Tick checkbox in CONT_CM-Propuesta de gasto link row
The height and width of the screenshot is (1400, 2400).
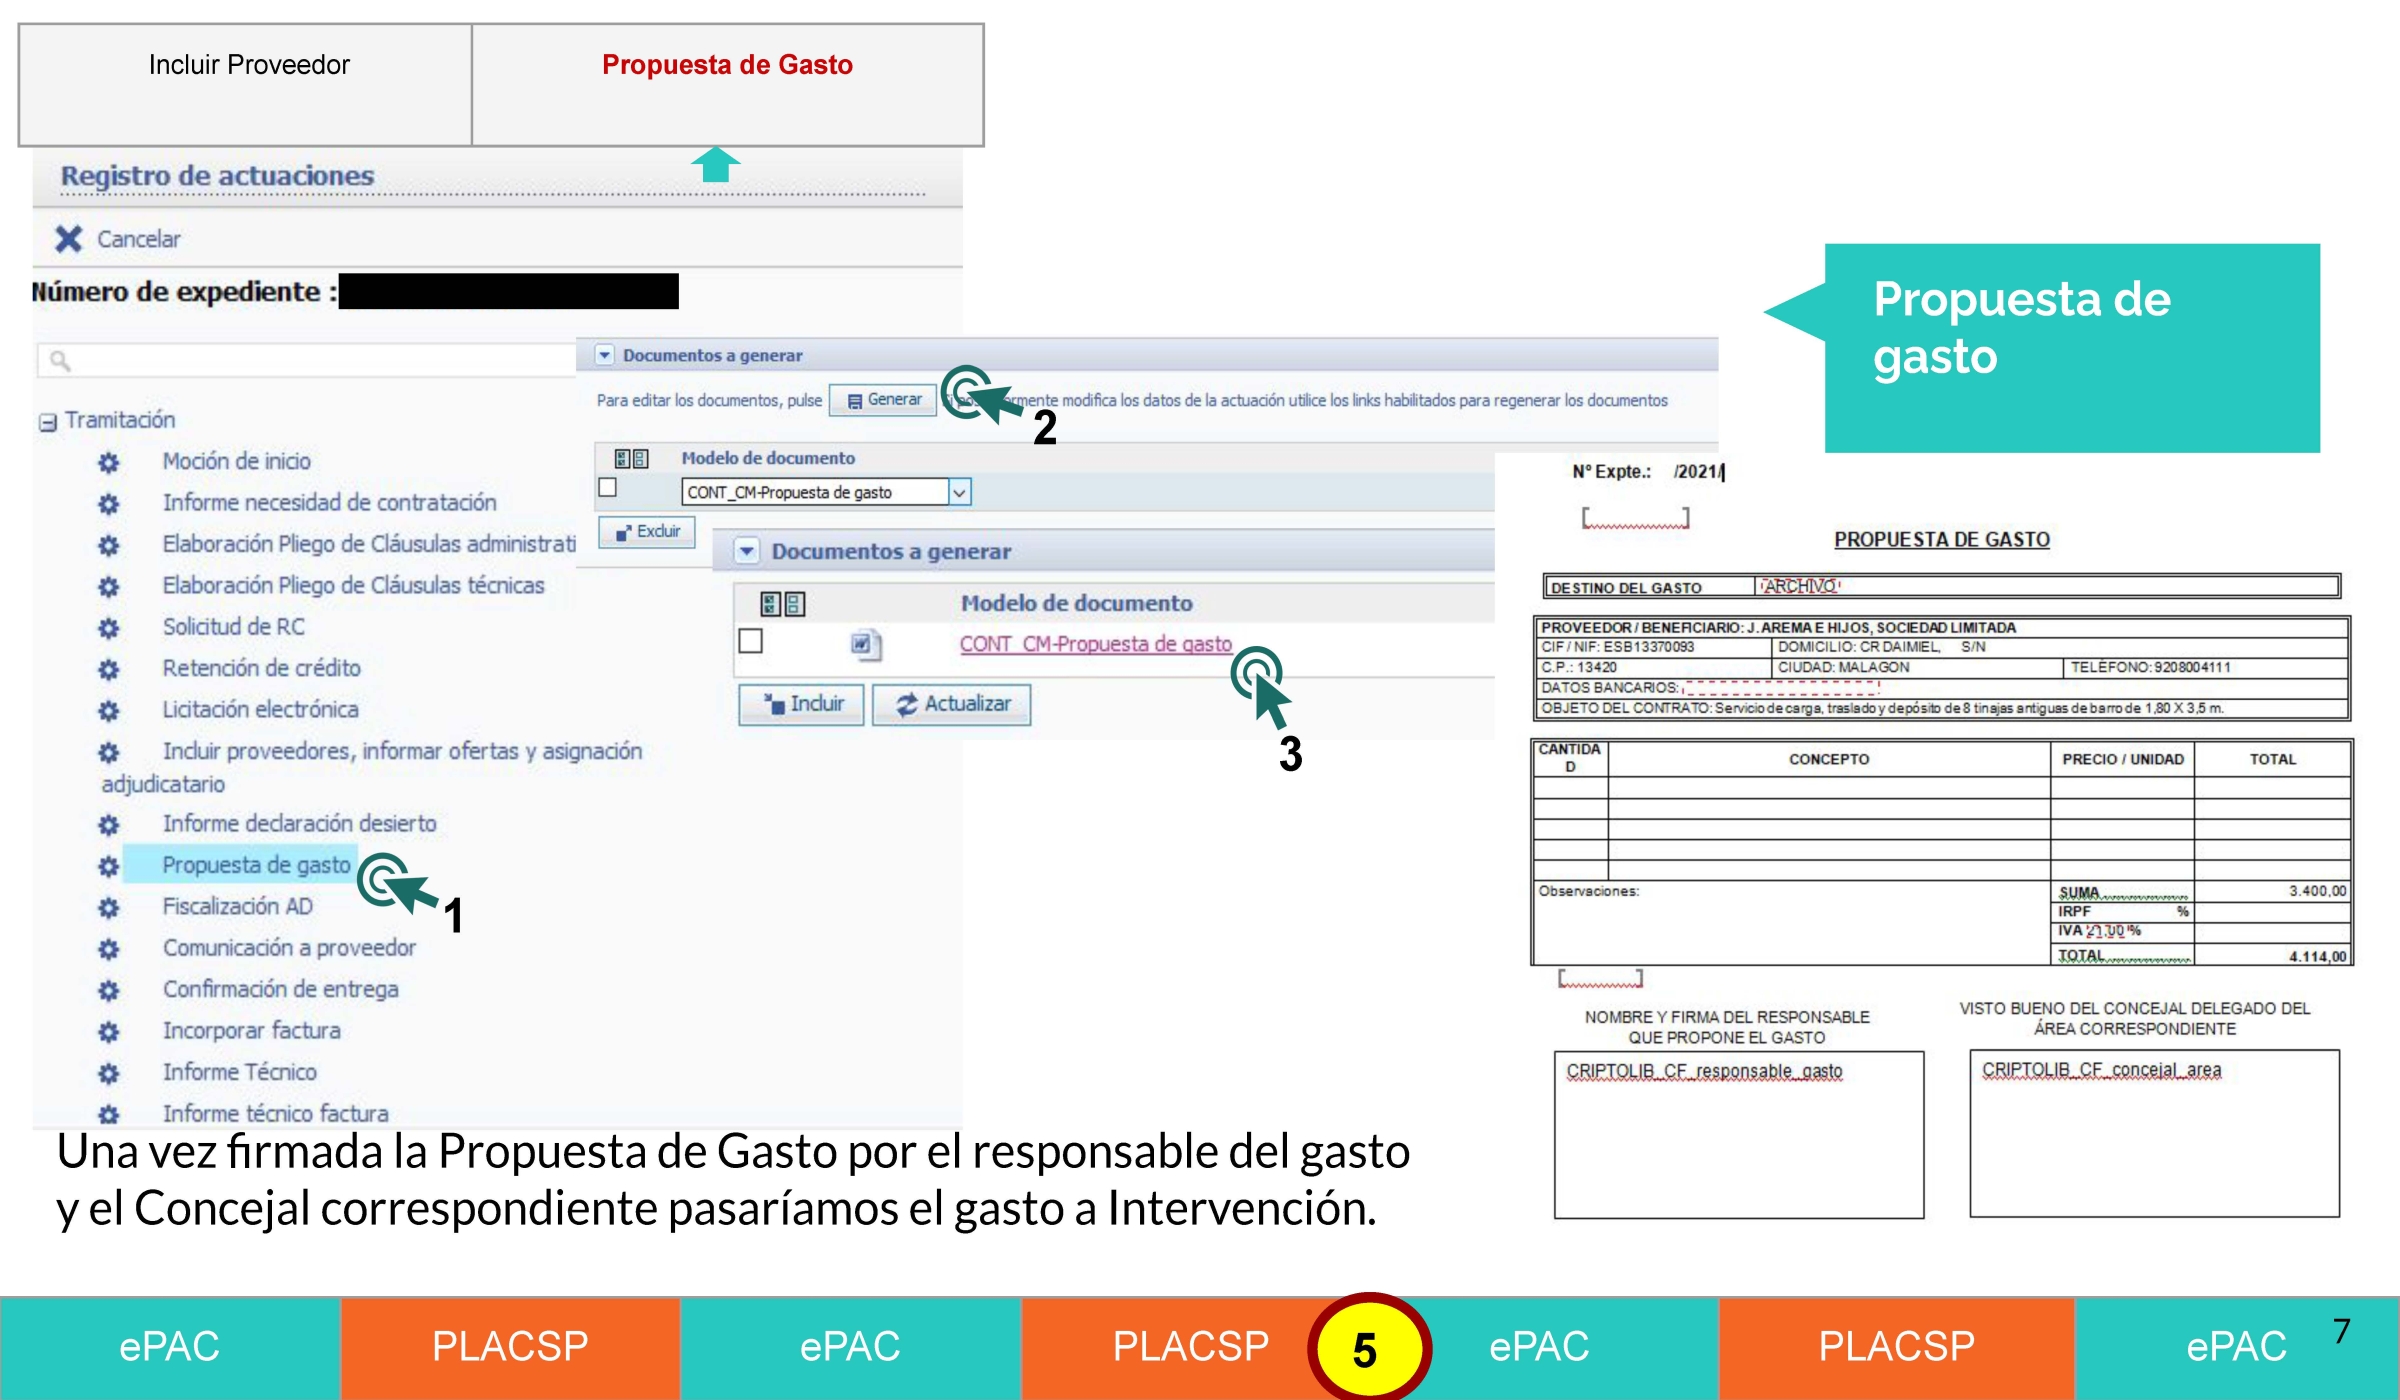[x=750, y=640]
